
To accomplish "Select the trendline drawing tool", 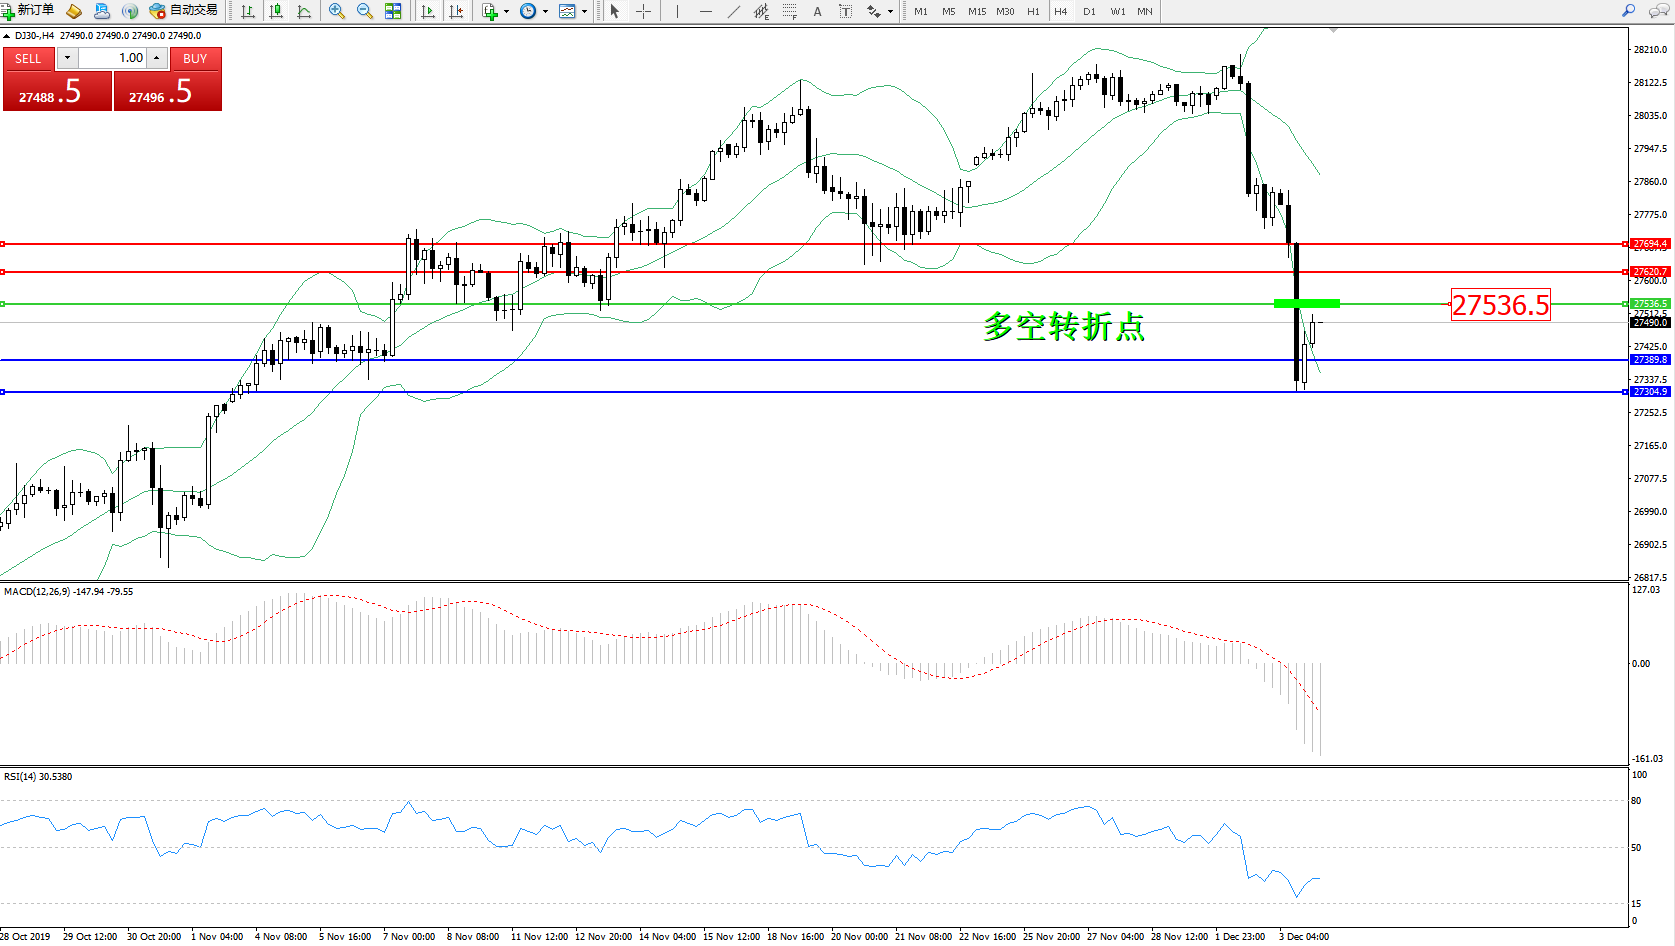I will pos(734,11).
